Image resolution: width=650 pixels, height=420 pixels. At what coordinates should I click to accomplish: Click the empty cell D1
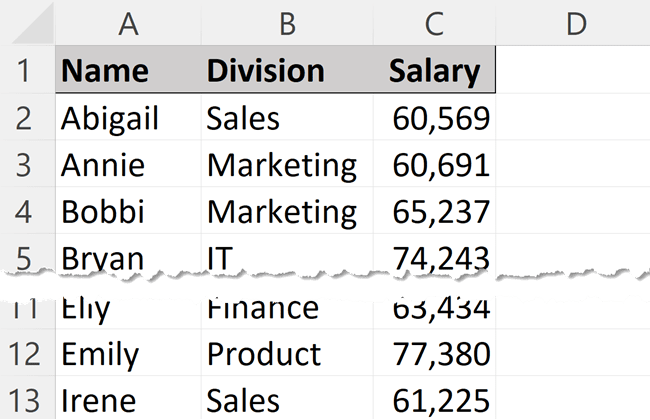point(573,71)
